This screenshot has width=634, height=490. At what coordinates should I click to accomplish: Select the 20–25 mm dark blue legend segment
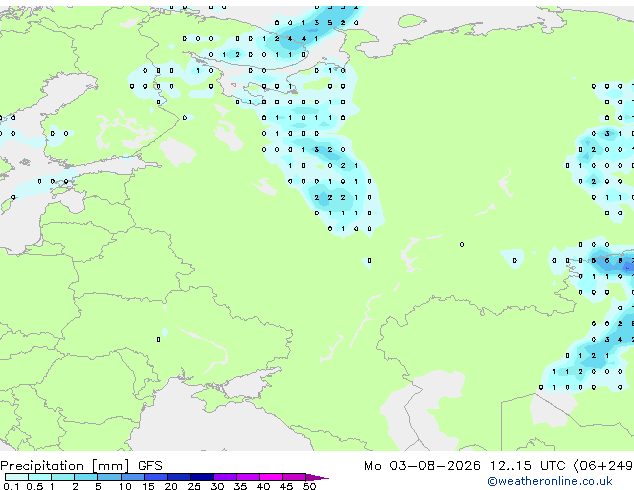coord(179,477)
